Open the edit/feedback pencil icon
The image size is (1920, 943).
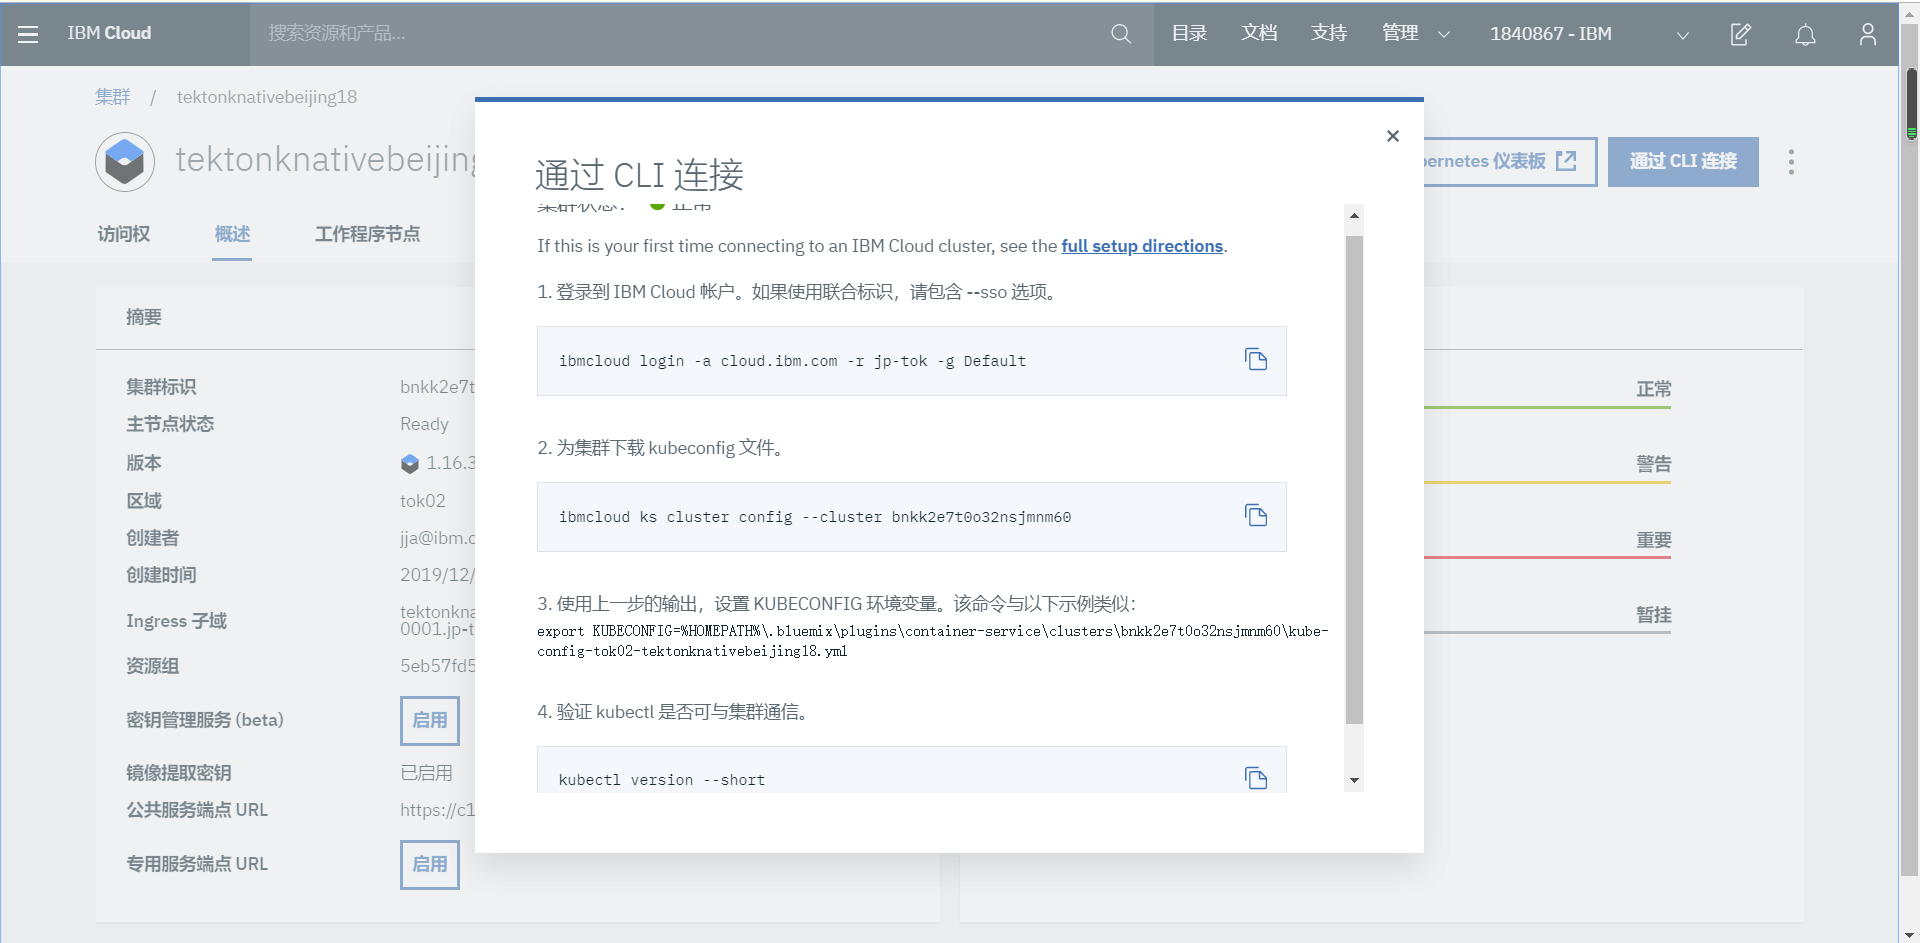(1741, 34)
